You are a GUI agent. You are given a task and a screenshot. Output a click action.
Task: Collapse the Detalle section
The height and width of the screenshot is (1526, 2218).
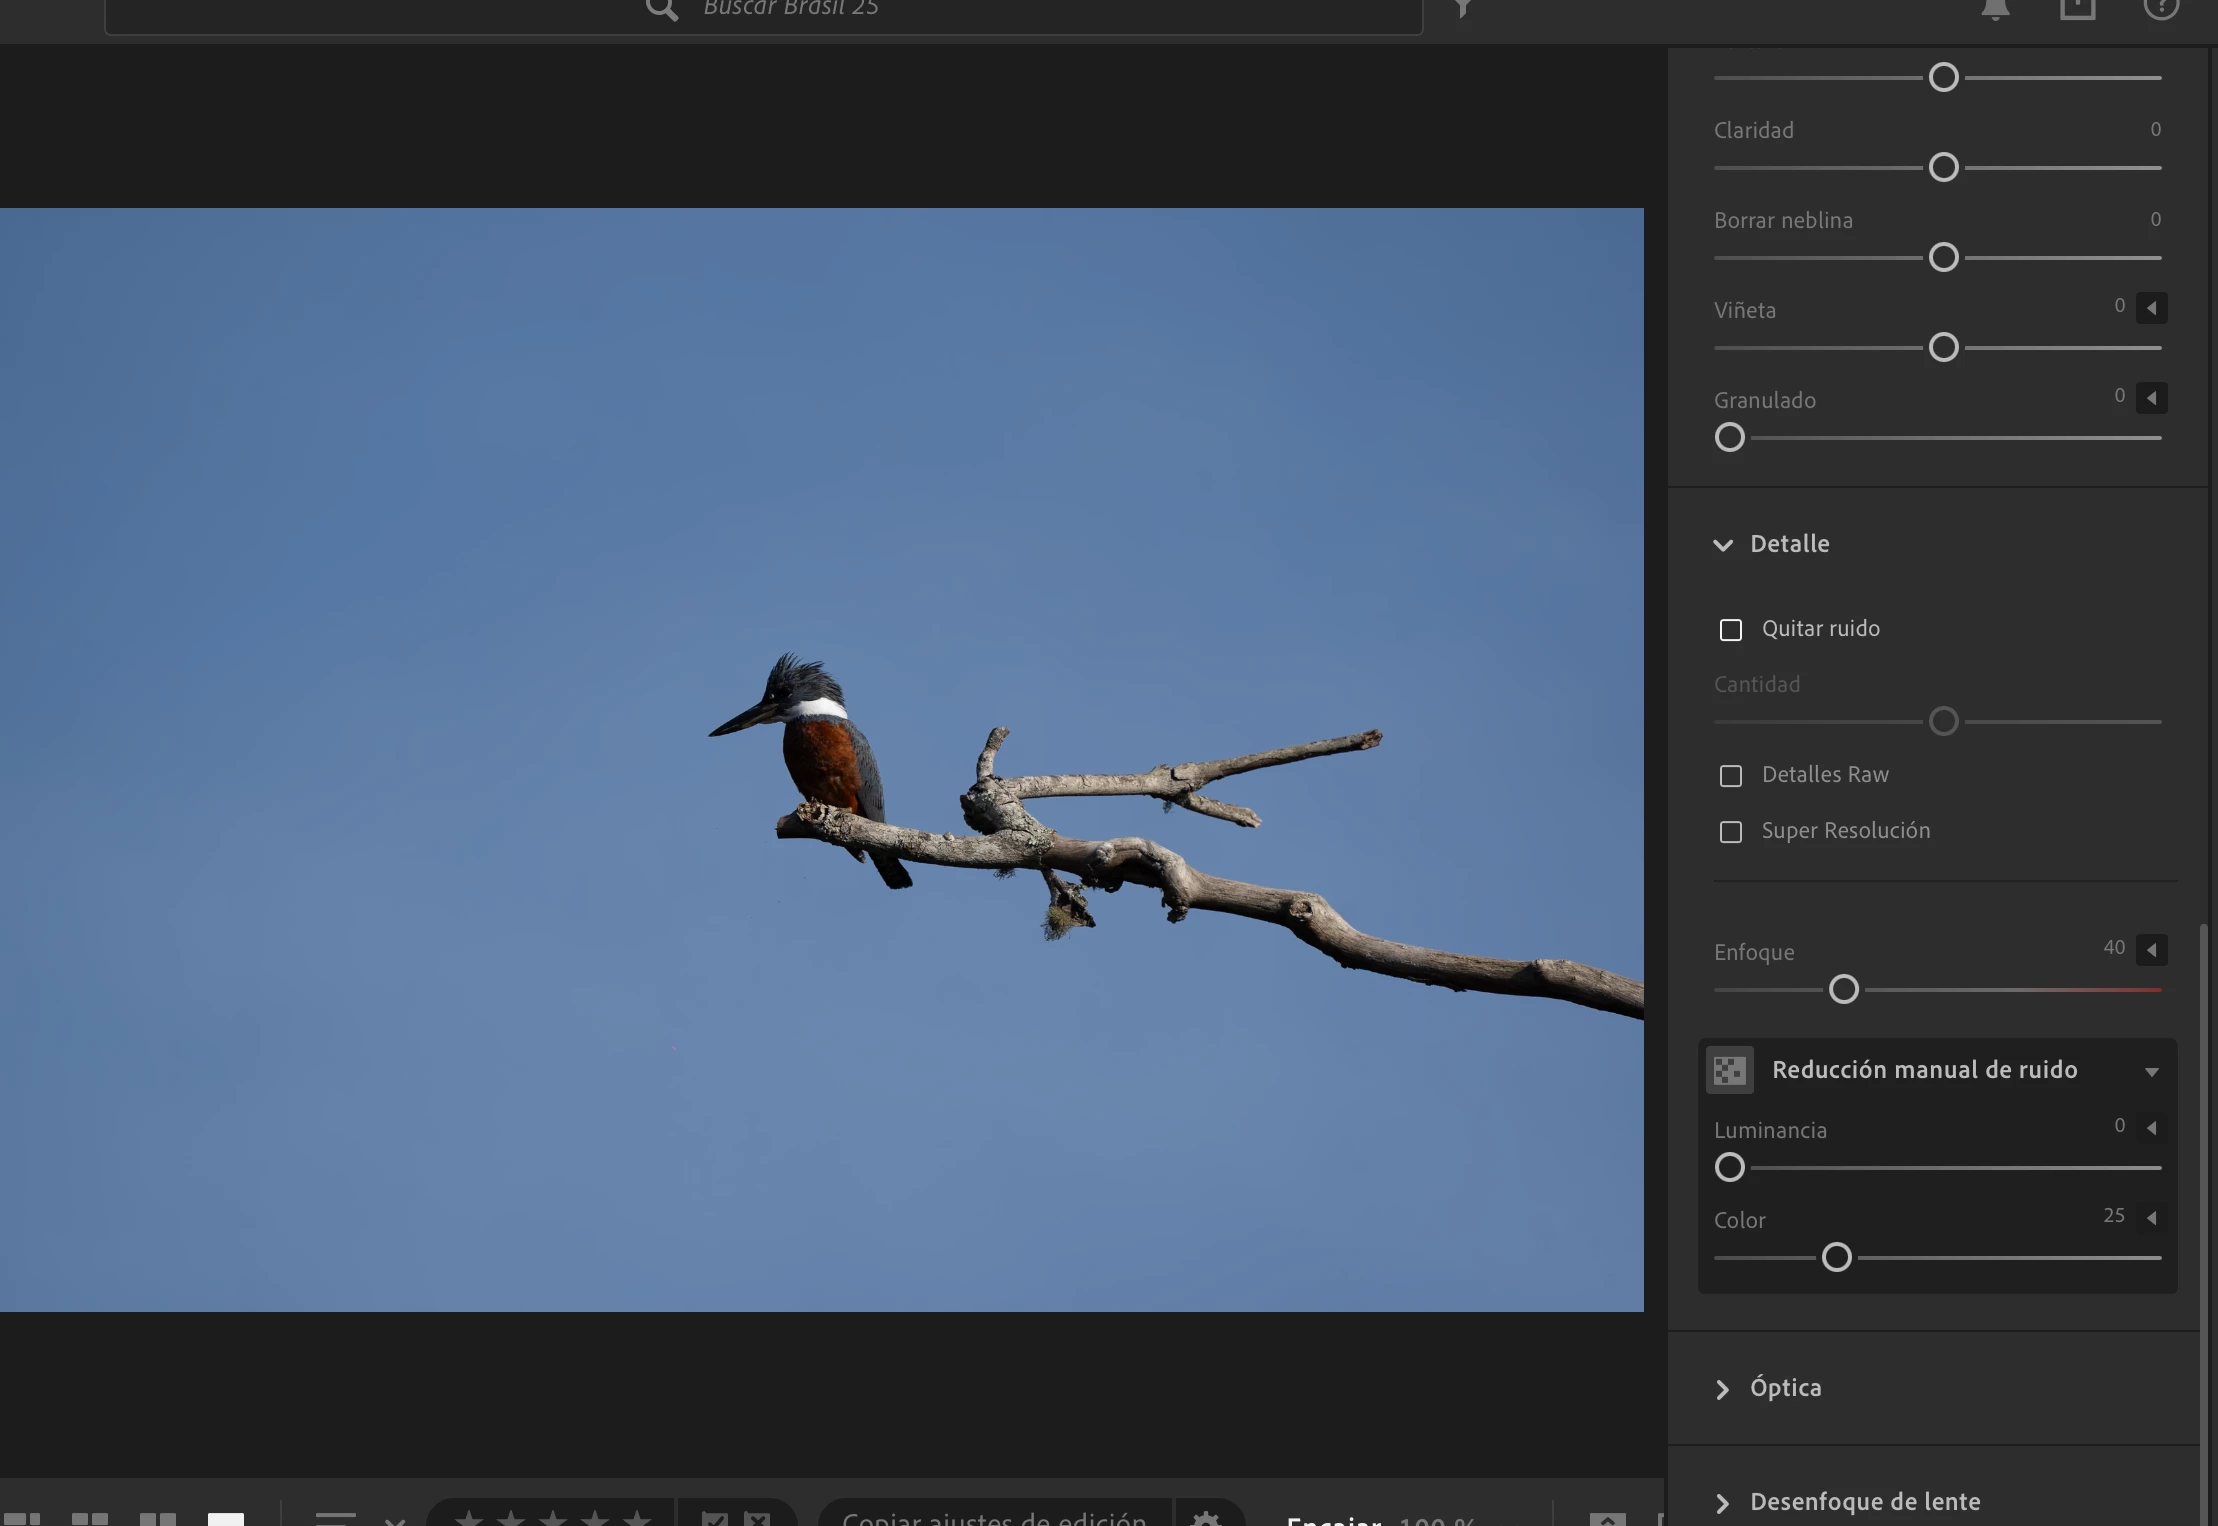[x=1723, y=545]
